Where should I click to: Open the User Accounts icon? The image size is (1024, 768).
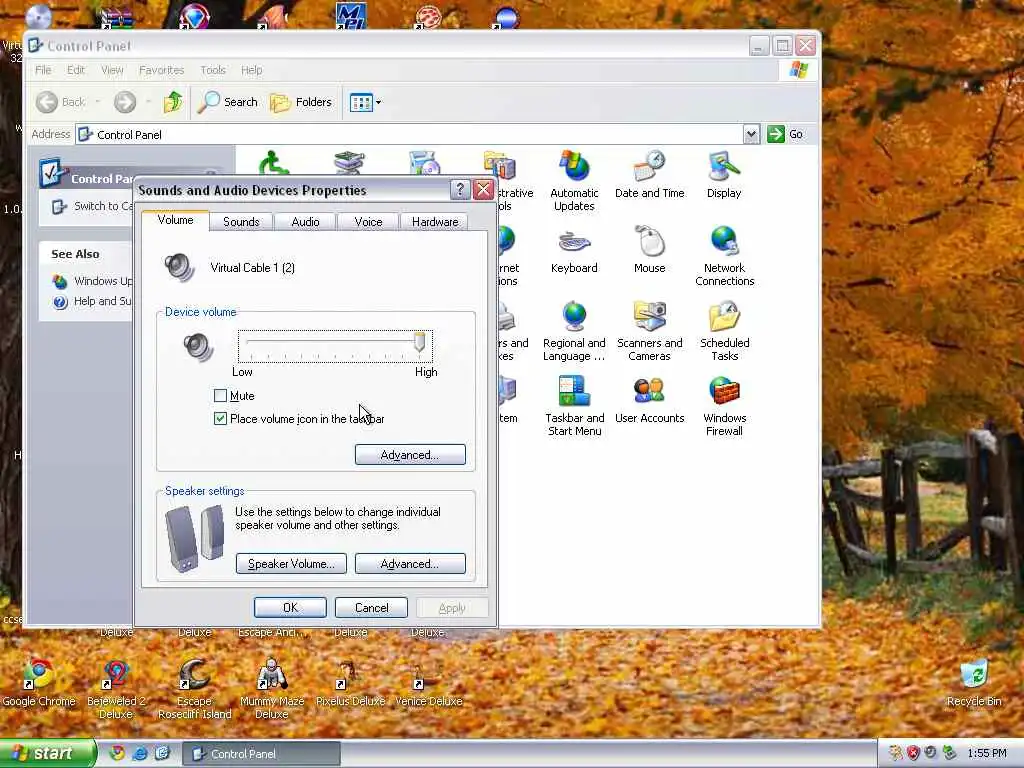[649, 400]
